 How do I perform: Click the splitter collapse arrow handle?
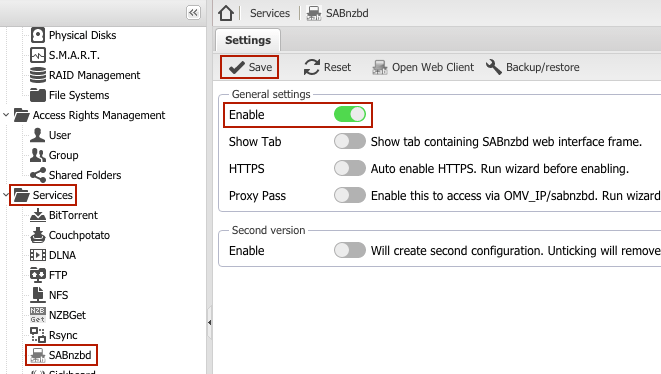[210, 323]
